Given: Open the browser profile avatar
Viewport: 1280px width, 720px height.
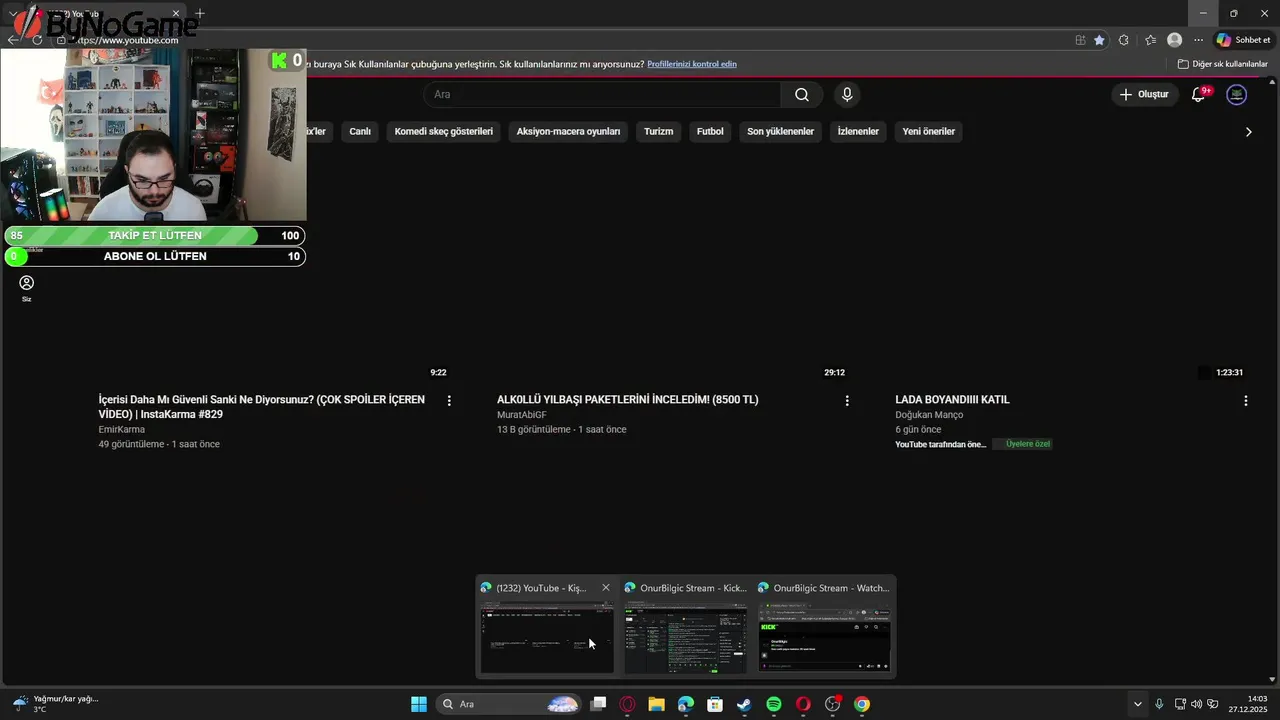Looking at the screenshot, I should pos(1175,40).
